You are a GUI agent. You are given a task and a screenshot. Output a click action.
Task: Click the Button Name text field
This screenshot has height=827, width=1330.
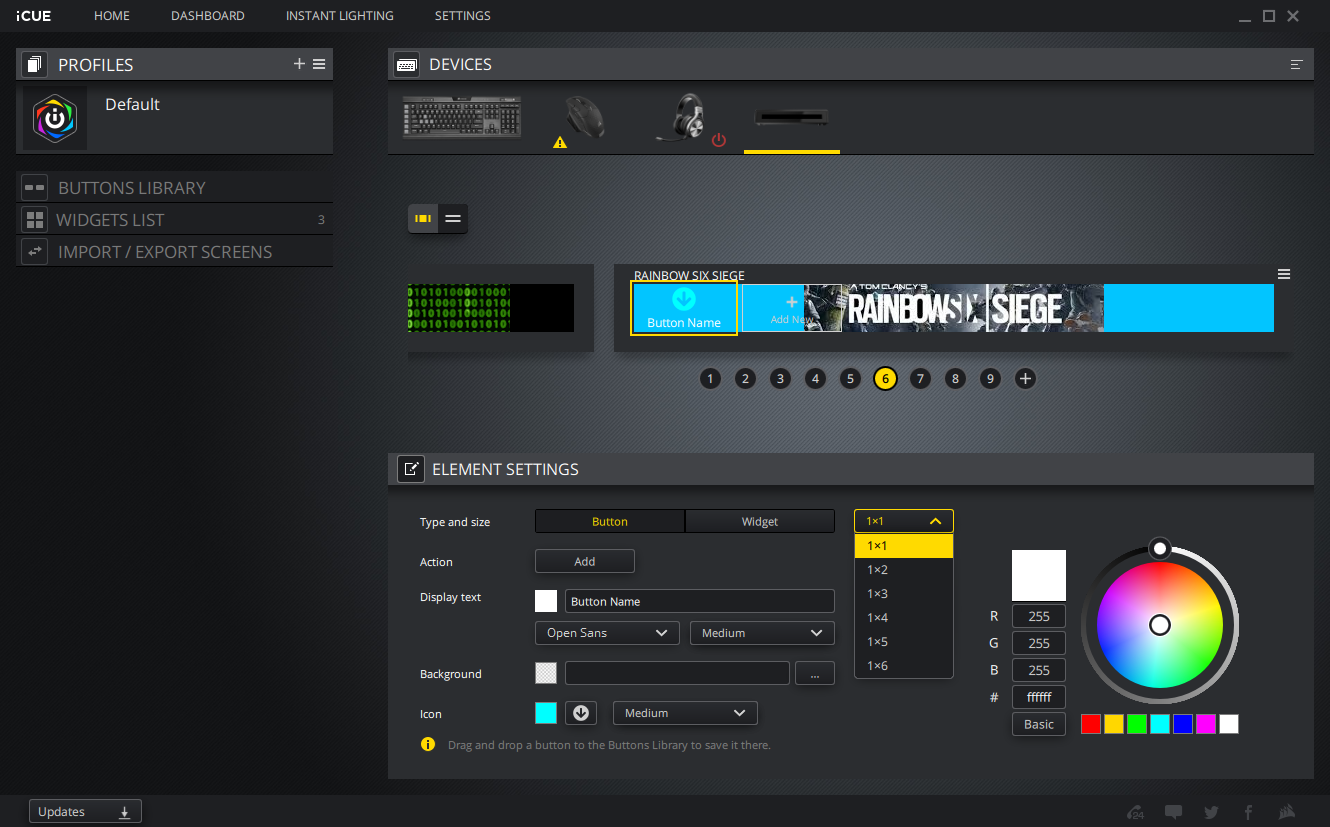700,601
